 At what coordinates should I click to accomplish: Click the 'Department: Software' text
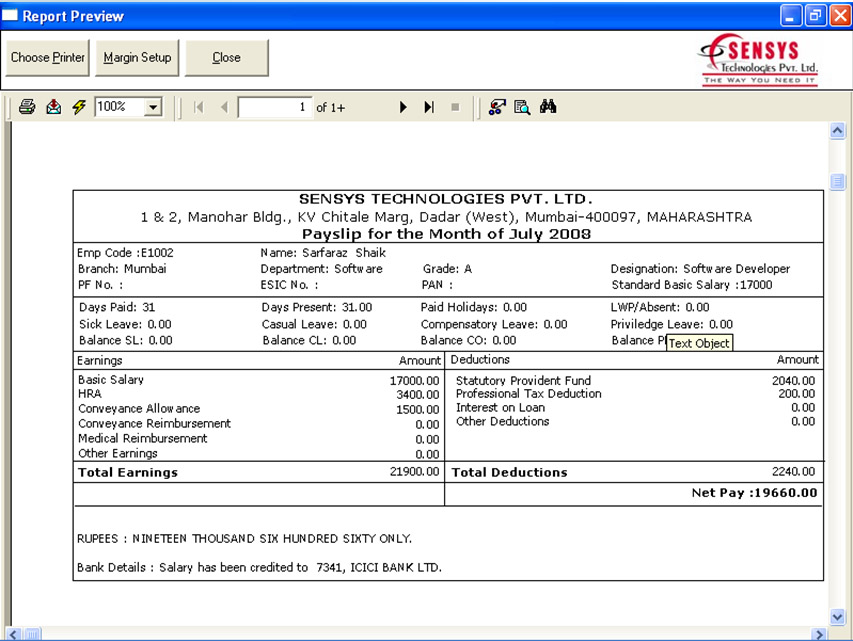point(321,269)
